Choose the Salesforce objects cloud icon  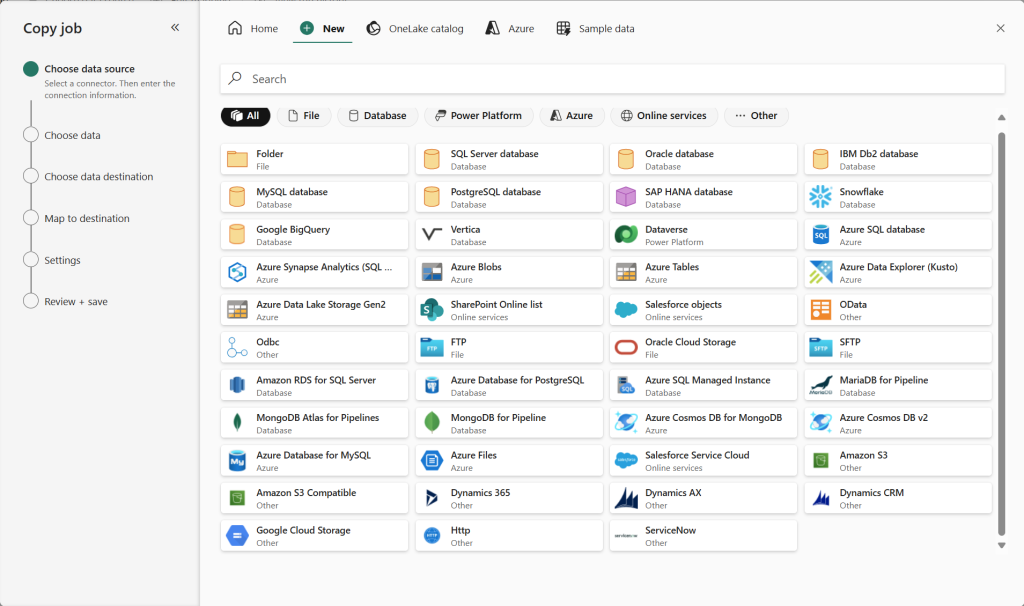click(626, 310)
